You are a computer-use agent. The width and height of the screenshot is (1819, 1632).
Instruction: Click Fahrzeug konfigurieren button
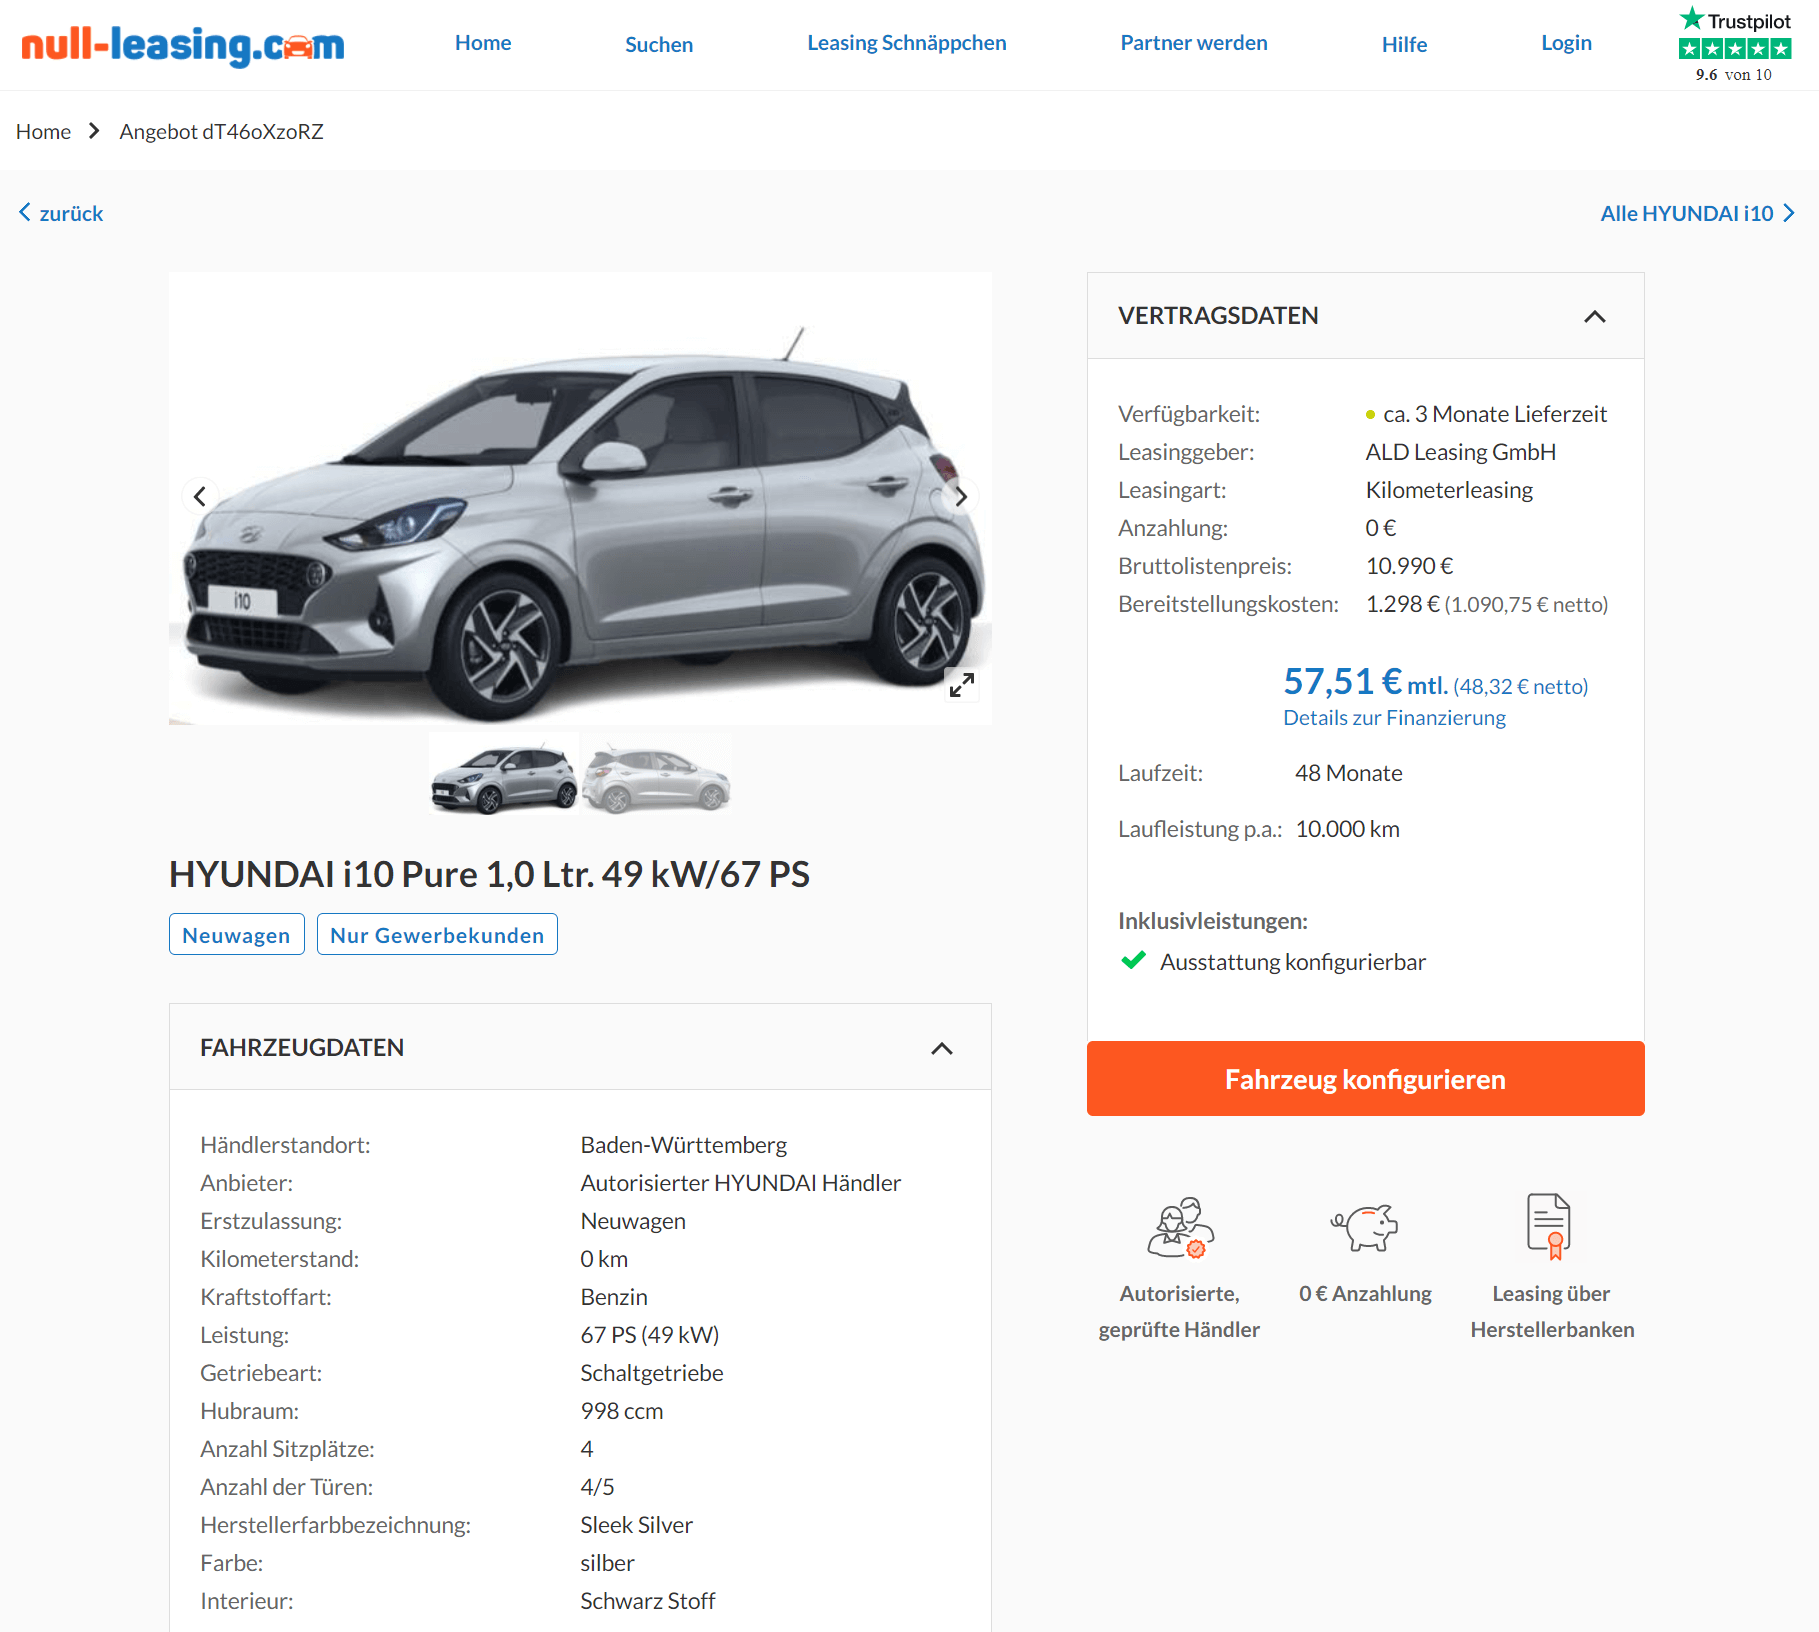coord(1365,1079)
